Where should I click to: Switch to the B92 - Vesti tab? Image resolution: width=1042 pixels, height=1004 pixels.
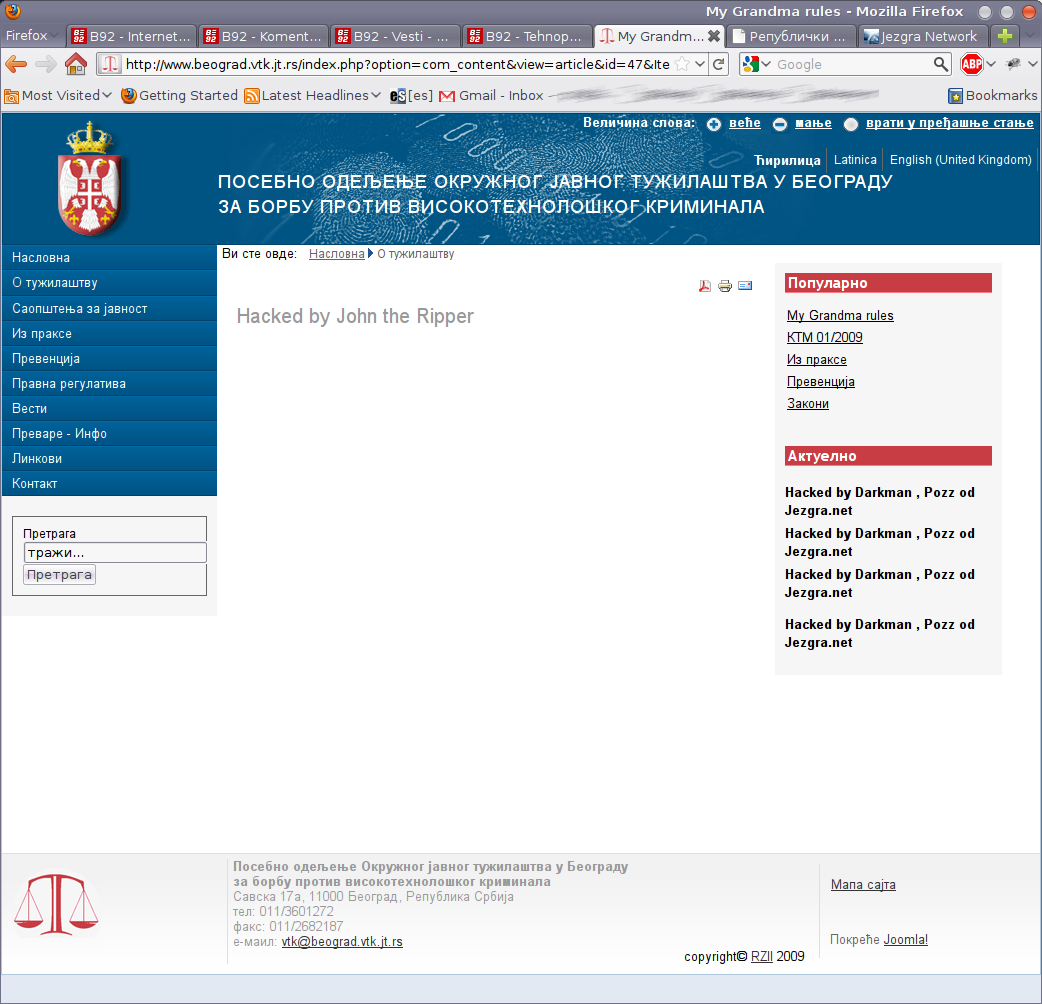coord(395,36)
